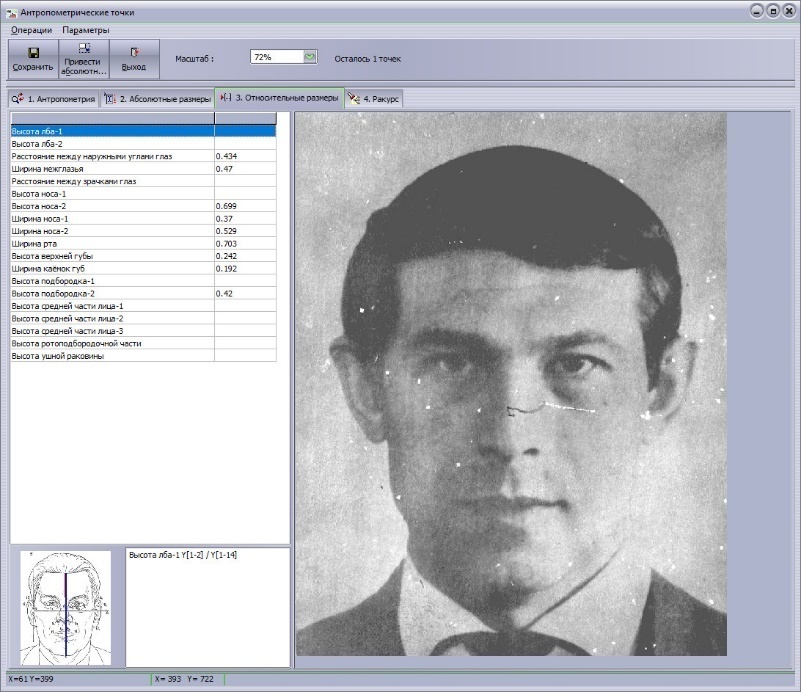
Task: Open the Масштаб scale dropdown arrow
Action: click(310, 58)
